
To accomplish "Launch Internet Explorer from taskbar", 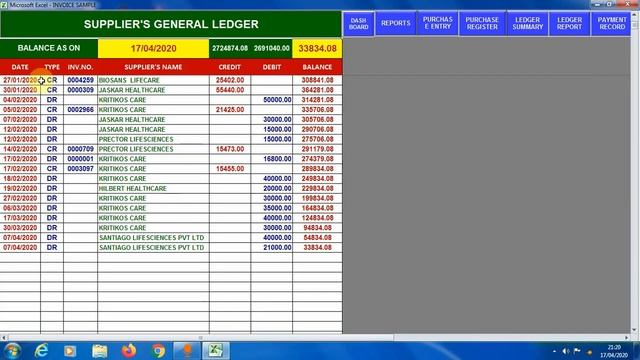I will tap(42, 351).
